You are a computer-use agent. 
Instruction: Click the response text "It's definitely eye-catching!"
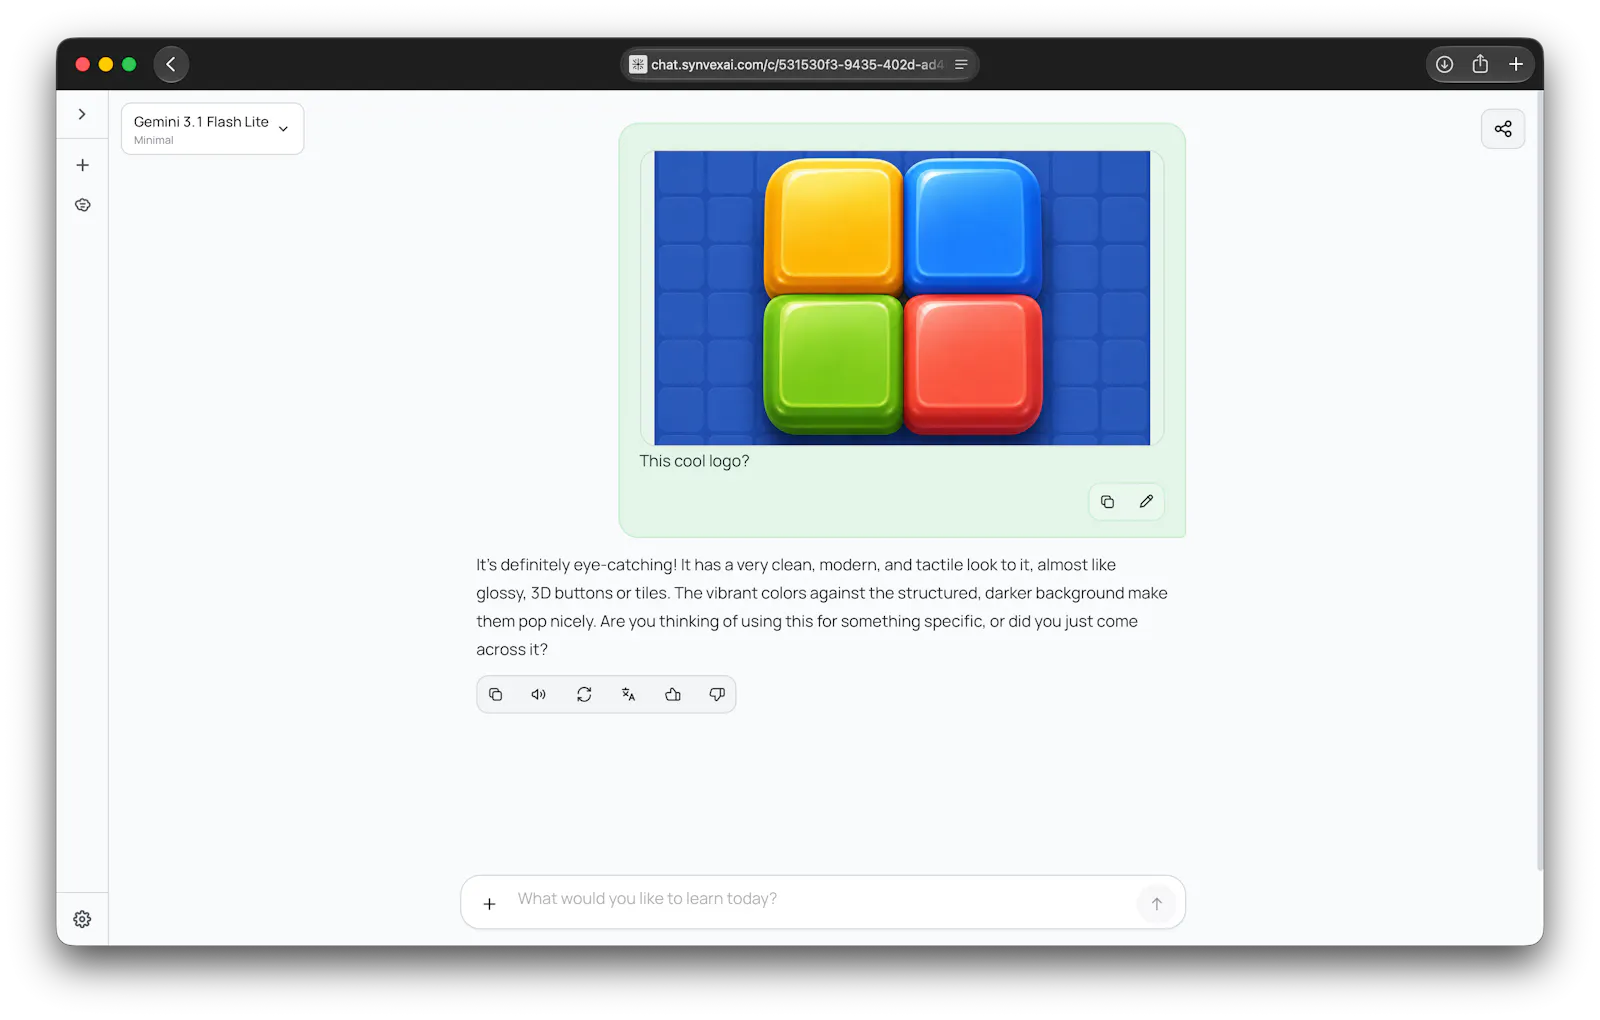576,565
